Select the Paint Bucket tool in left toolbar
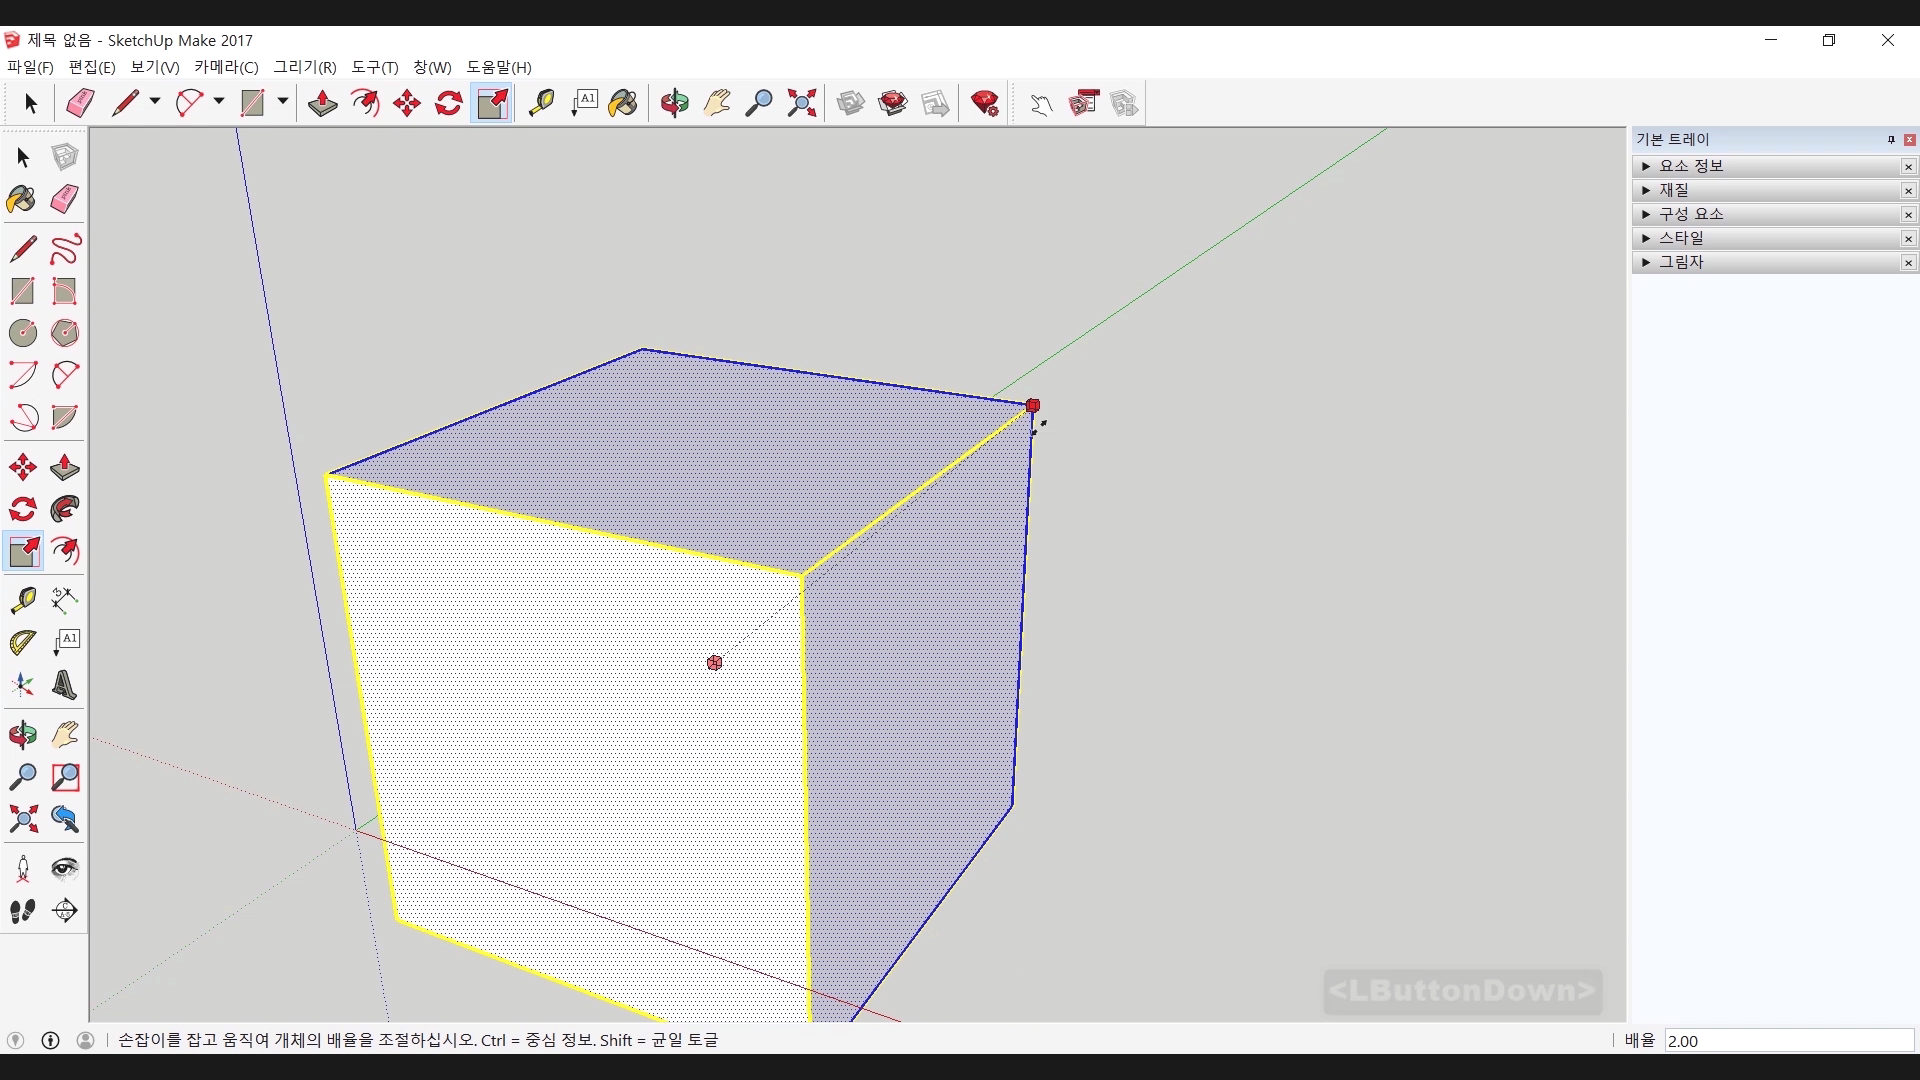The image size is (1920, 1080). pos(21,199)
